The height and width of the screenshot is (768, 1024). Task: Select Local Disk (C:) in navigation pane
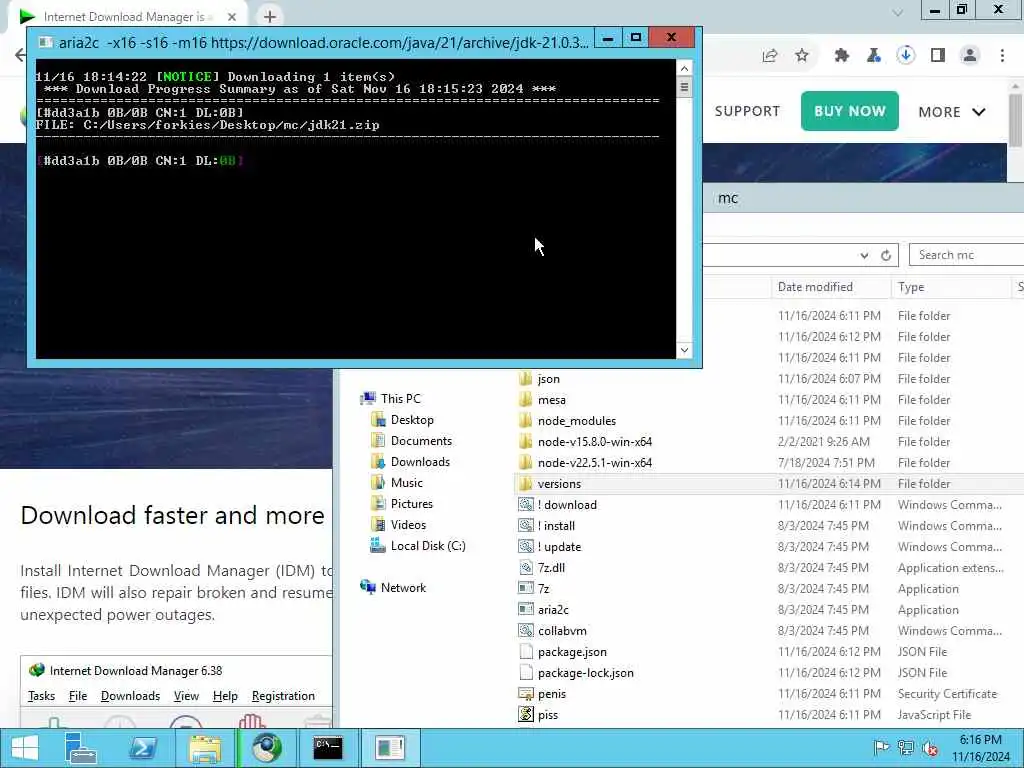click(x=428, y=545)
